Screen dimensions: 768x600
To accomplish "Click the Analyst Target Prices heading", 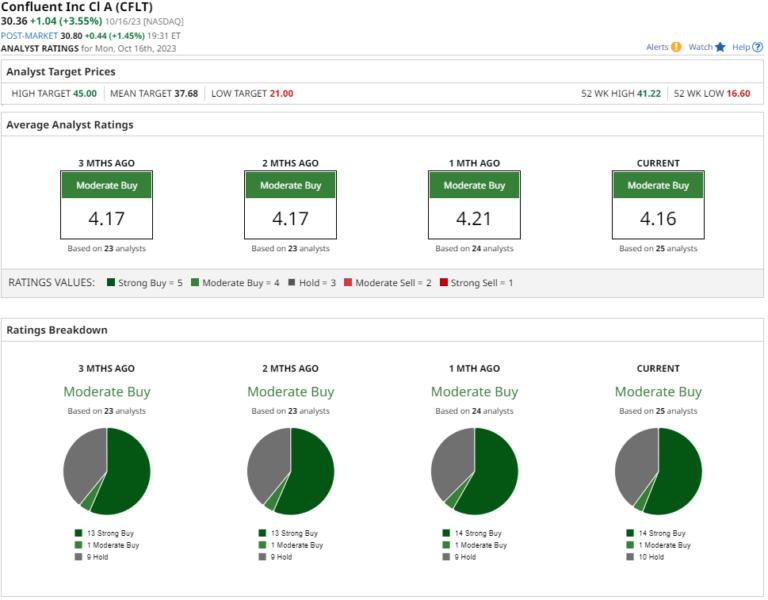I will pyautogui.click(x=61, y=72).
